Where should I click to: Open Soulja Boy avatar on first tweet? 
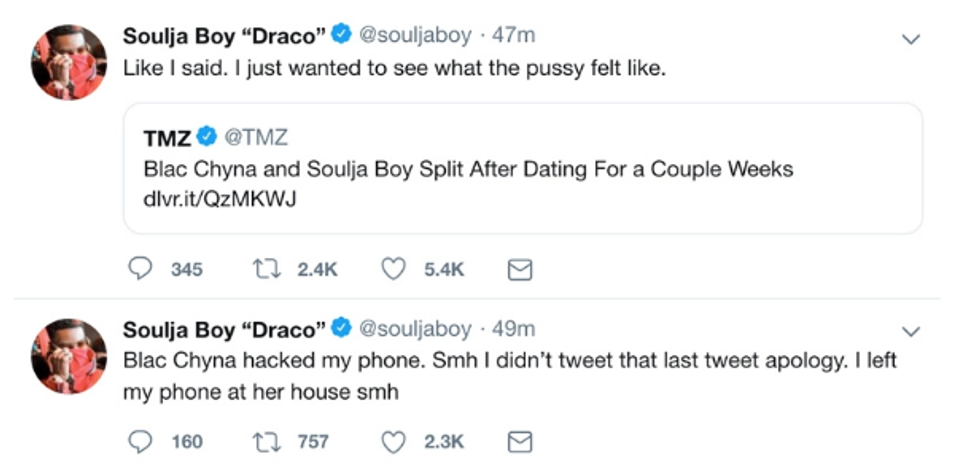(69, 62)
